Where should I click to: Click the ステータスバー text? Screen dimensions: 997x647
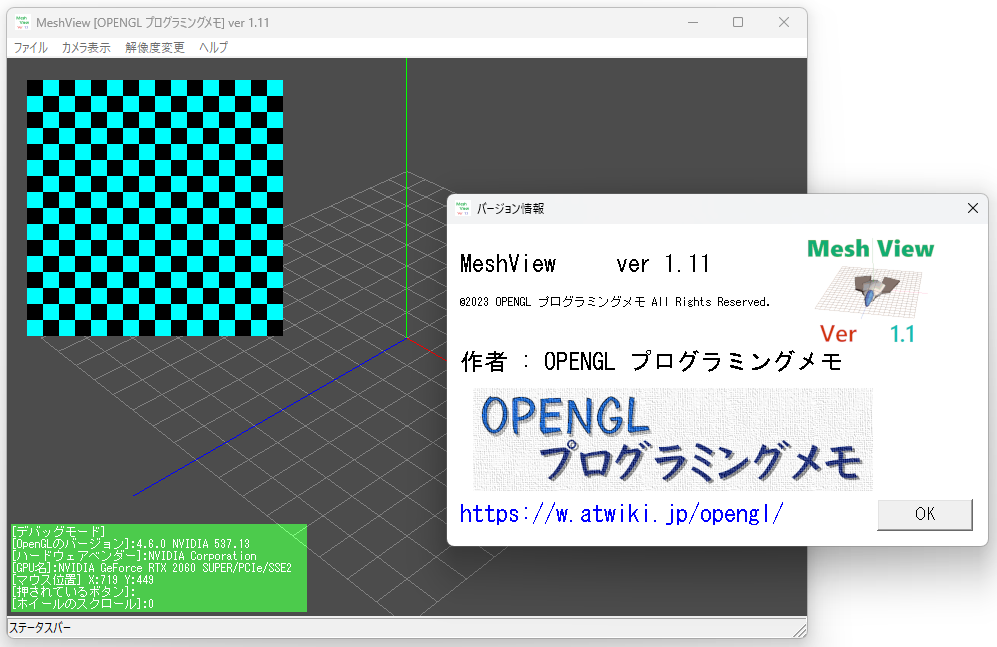(x=40, y=628)
